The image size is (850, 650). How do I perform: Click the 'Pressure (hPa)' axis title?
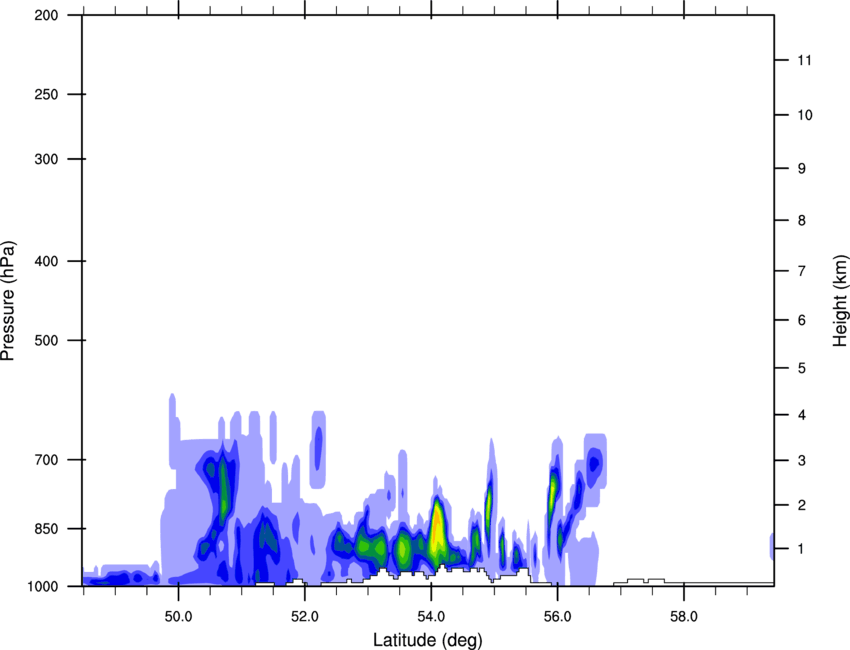click(x=9, y=301)
